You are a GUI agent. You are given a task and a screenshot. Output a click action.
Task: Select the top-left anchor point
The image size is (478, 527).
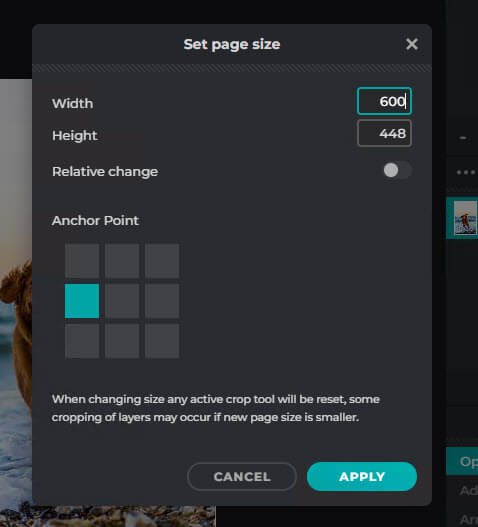(82, 261)
